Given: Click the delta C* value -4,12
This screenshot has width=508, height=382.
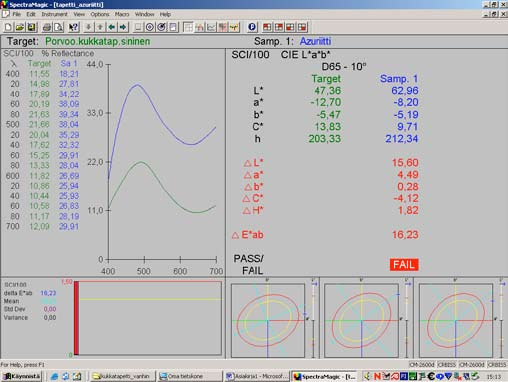Looking at the screenshot, I should pyautogui.click(x=406, y=198).
